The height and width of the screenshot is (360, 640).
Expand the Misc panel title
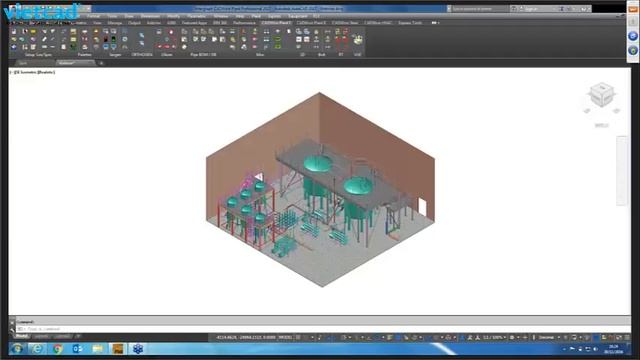[x=260, y=54]
